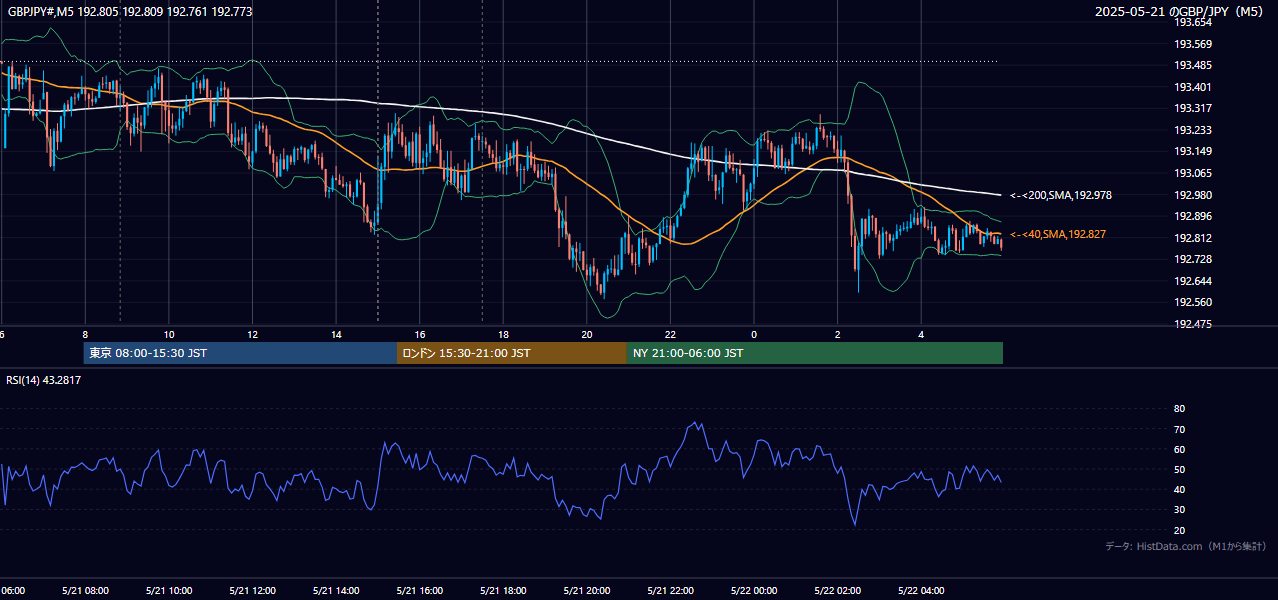Click price axis value 193.654
Viewport: 1278px width, 600px height.
point(1192,22)
